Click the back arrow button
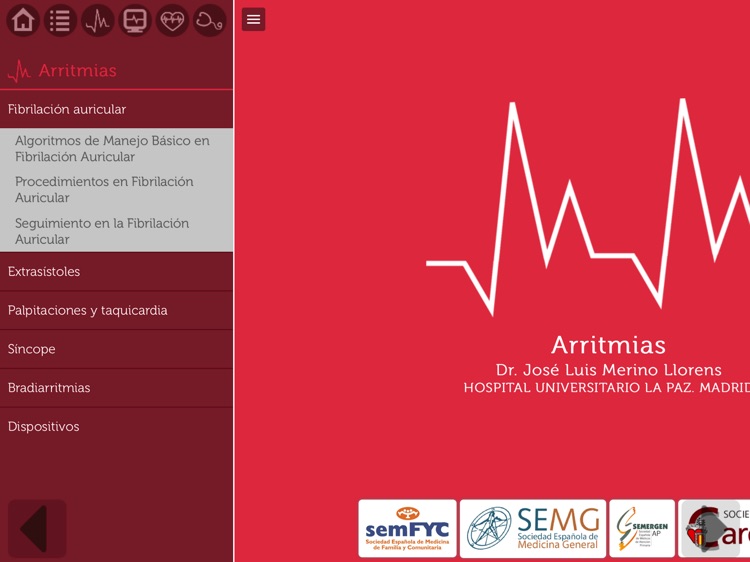Image resolution: width=750 pixels, height=562 pixels. 37,529
